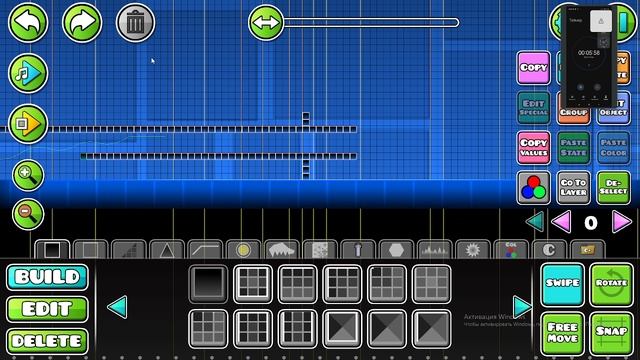Click Go To Layer button
640x360 pixels.
pyautogui.click(x=573, y=187)
